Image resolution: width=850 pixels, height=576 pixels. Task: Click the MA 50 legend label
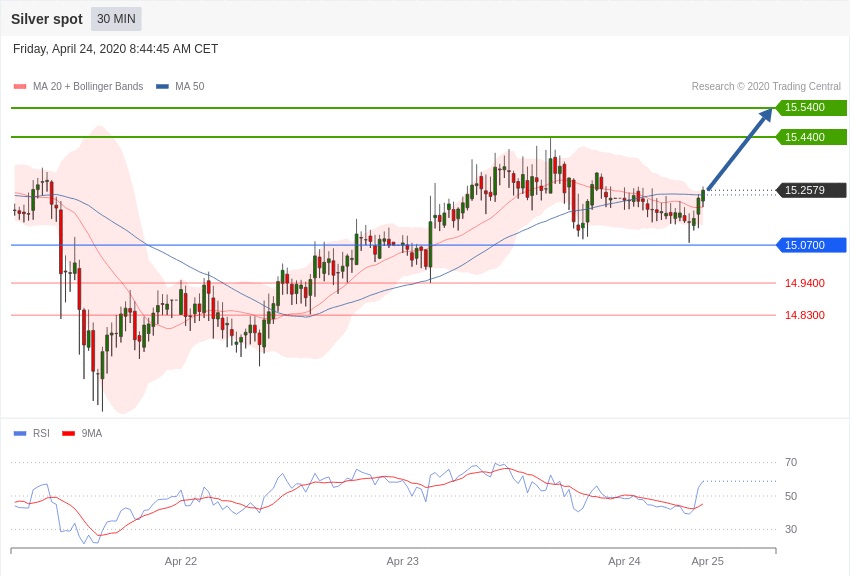pyautogui.click(x=189, y=86)
